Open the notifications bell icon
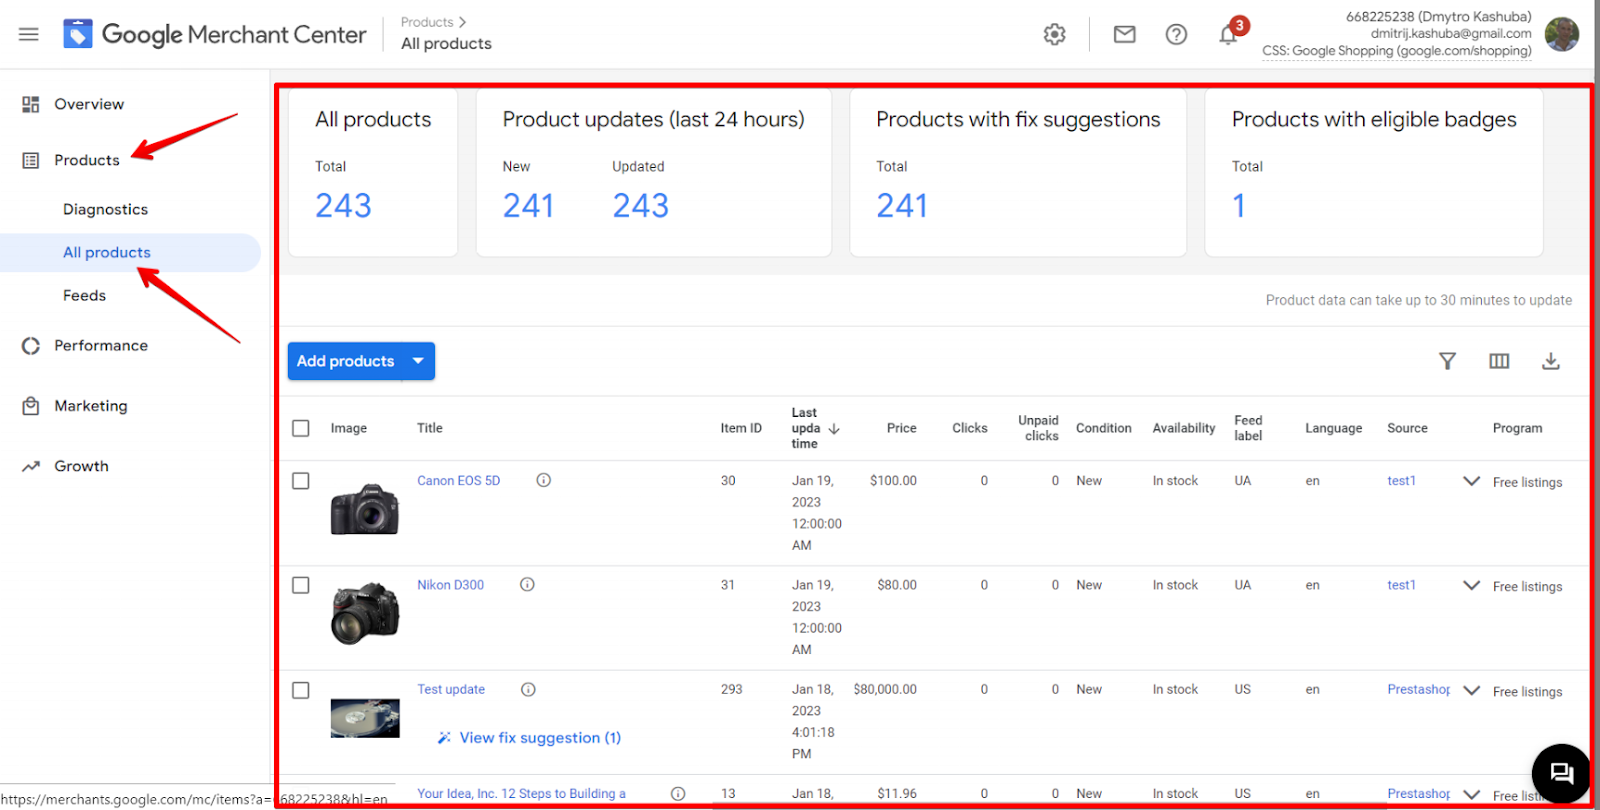This screenshot has width=1600, height=810. coord(1229,35)
